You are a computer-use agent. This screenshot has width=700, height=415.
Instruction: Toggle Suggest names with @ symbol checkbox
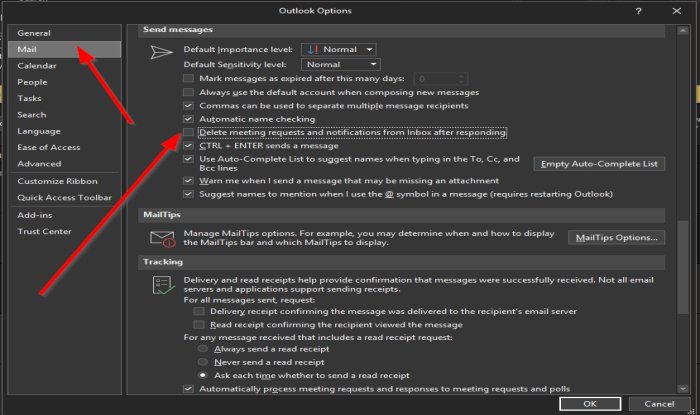coord(188,194)
